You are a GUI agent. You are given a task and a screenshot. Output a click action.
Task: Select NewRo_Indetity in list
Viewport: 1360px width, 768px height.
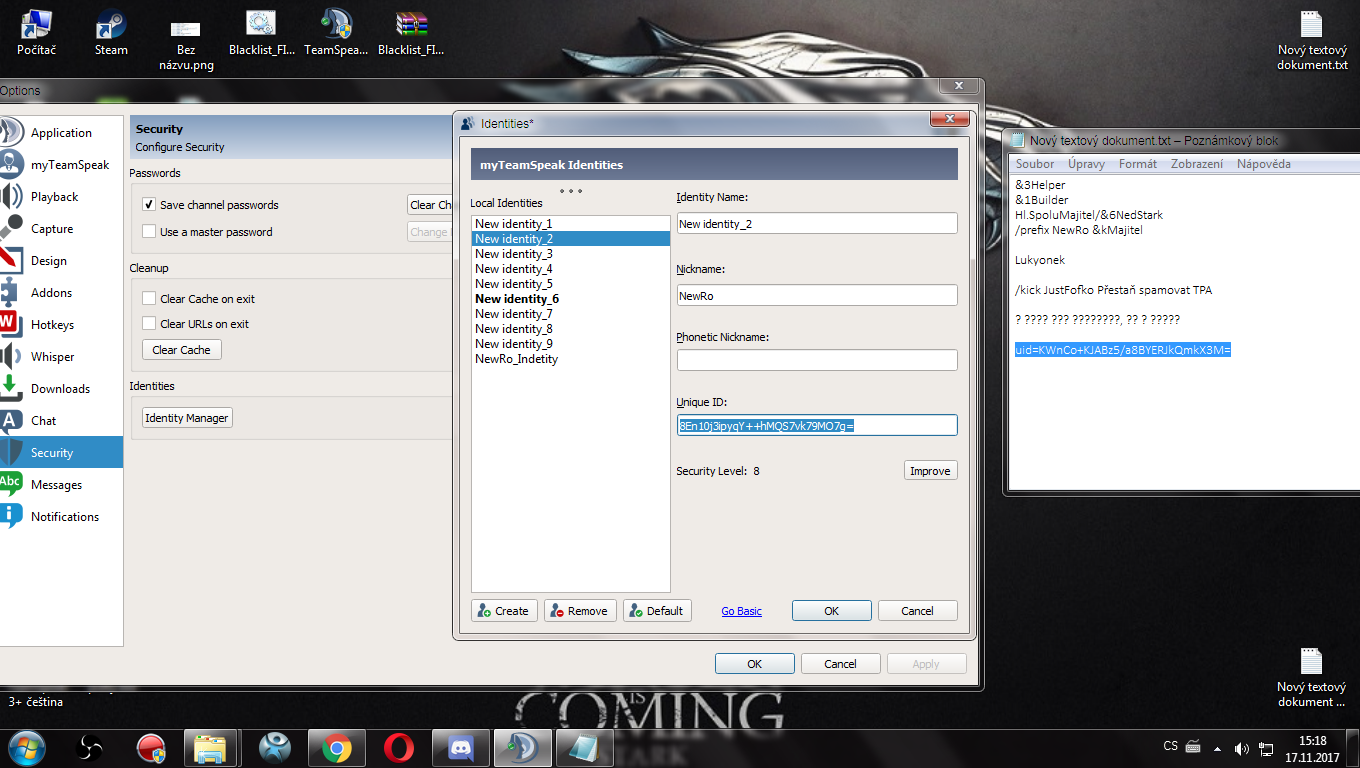[x=570, y=359]
